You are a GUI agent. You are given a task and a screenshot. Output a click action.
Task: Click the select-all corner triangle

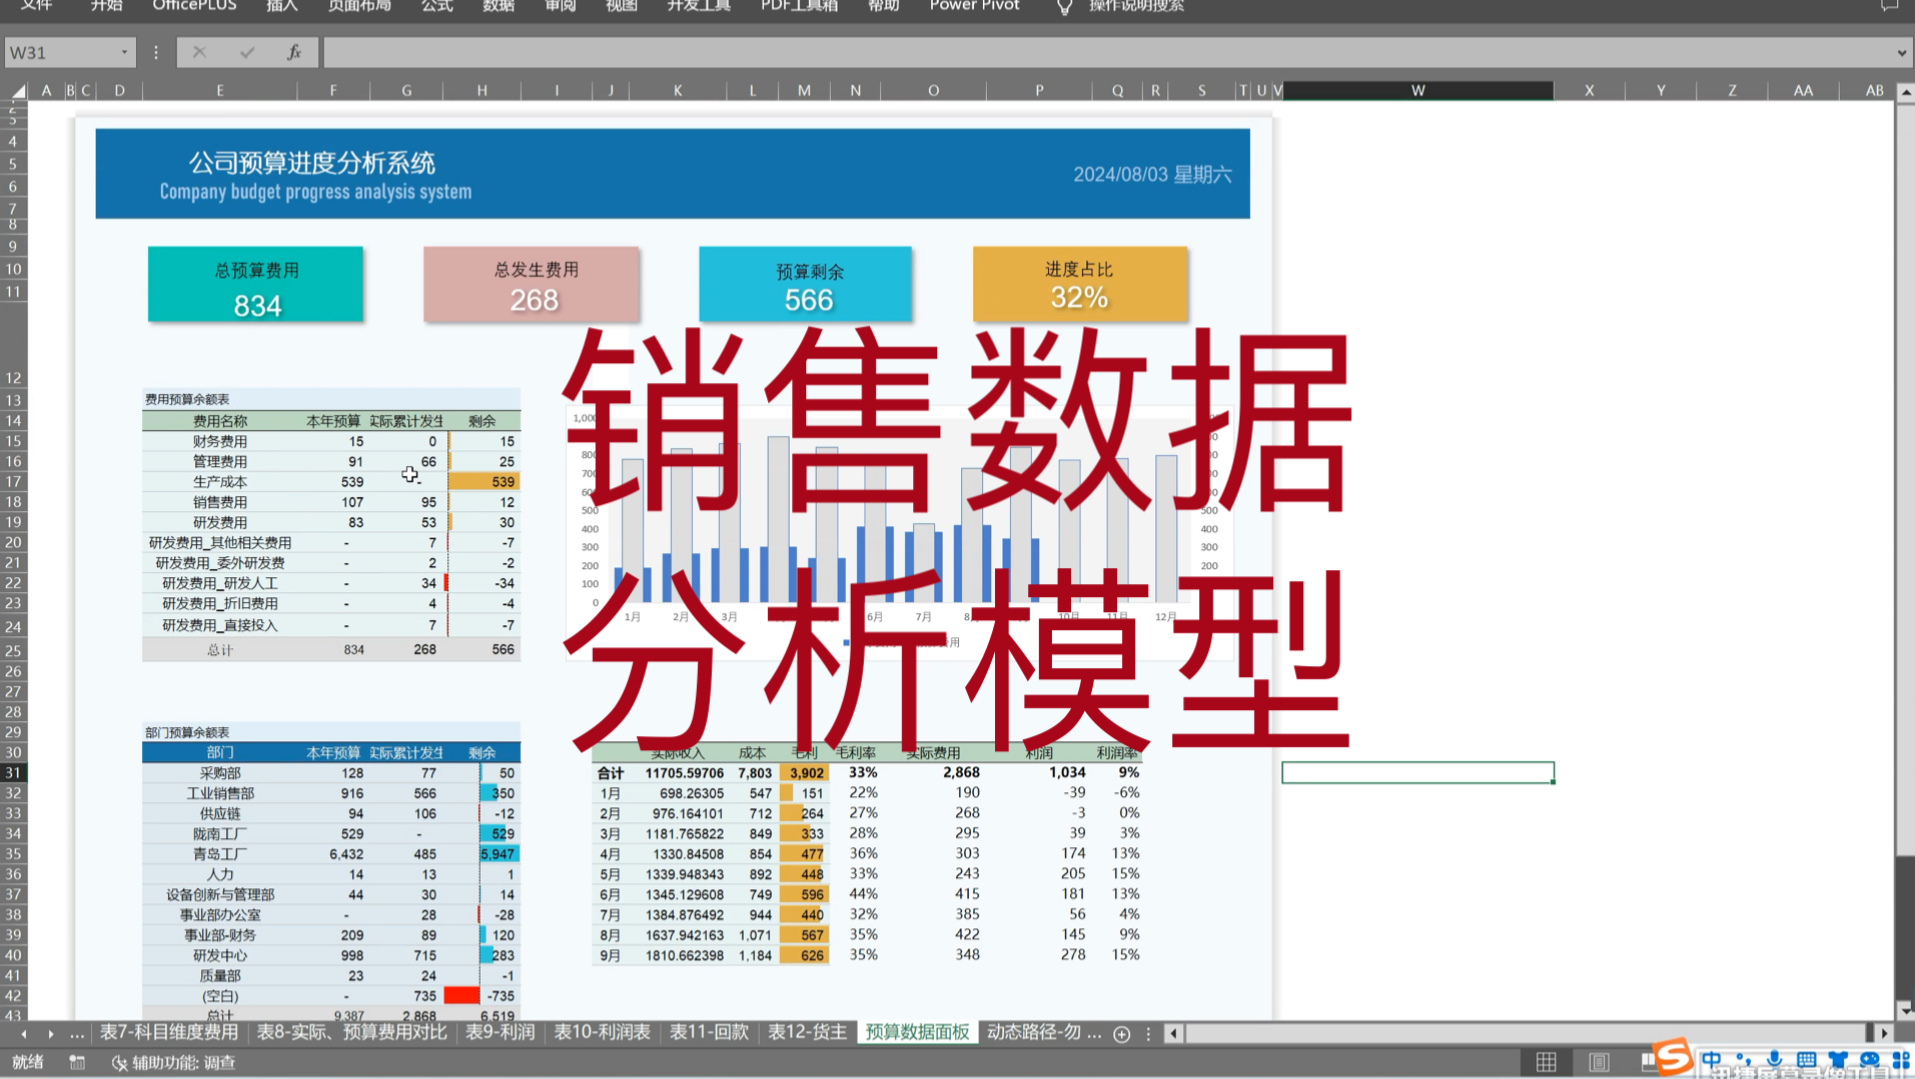[18, 91]
